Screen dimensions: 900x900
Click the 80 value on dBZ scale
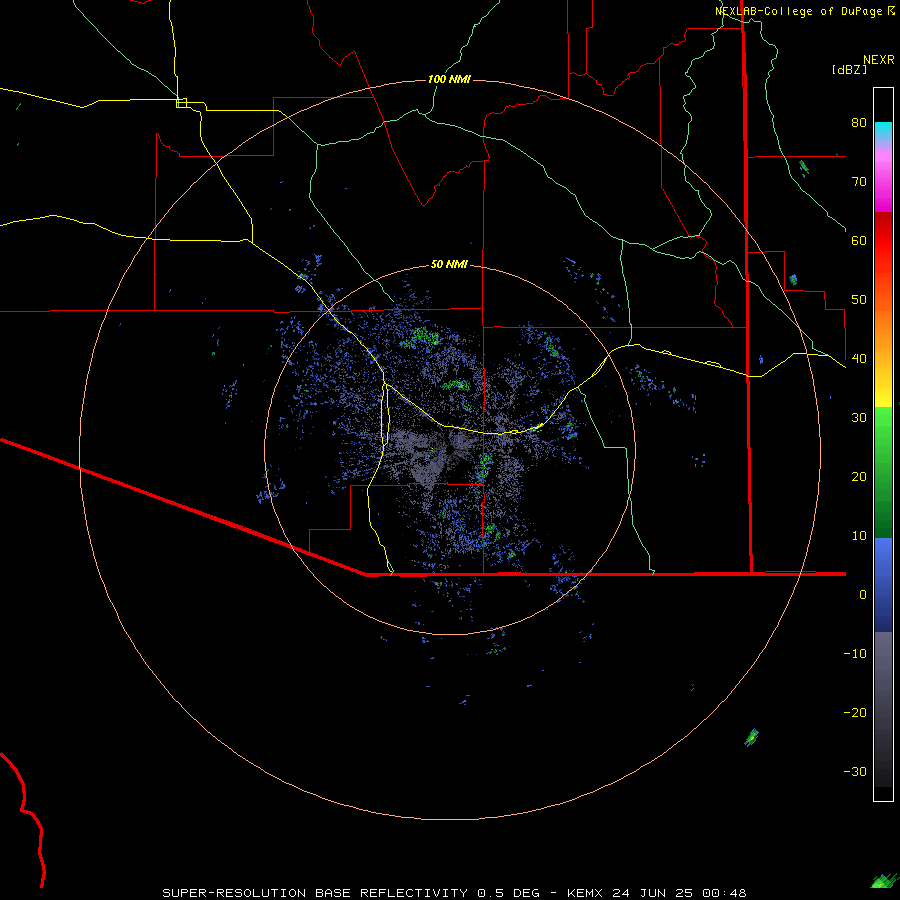click(859, 123)
